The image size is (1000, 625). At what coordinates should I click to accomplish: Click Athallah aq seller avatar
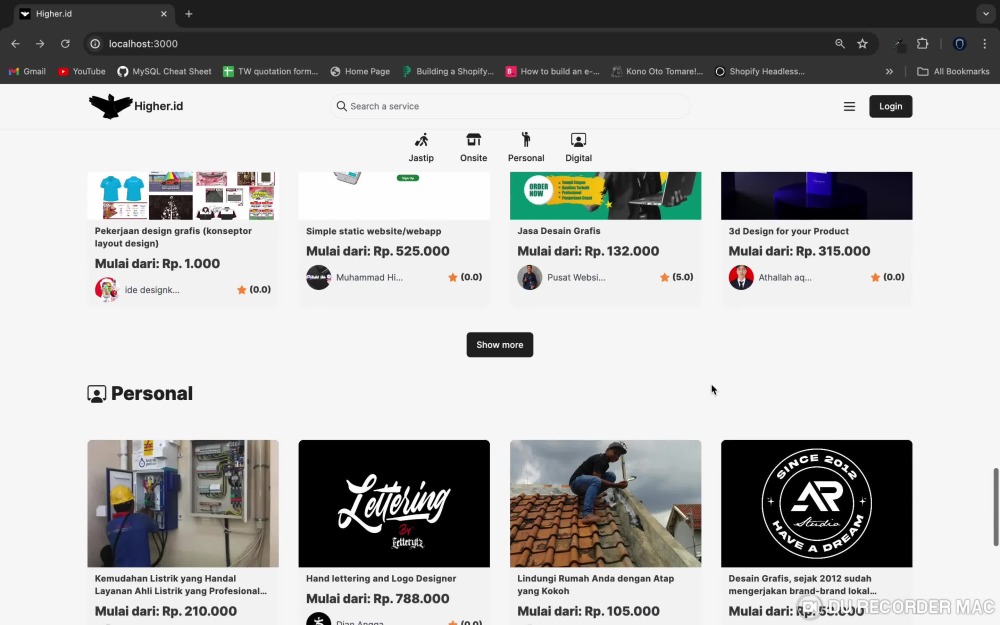[741, 277]
